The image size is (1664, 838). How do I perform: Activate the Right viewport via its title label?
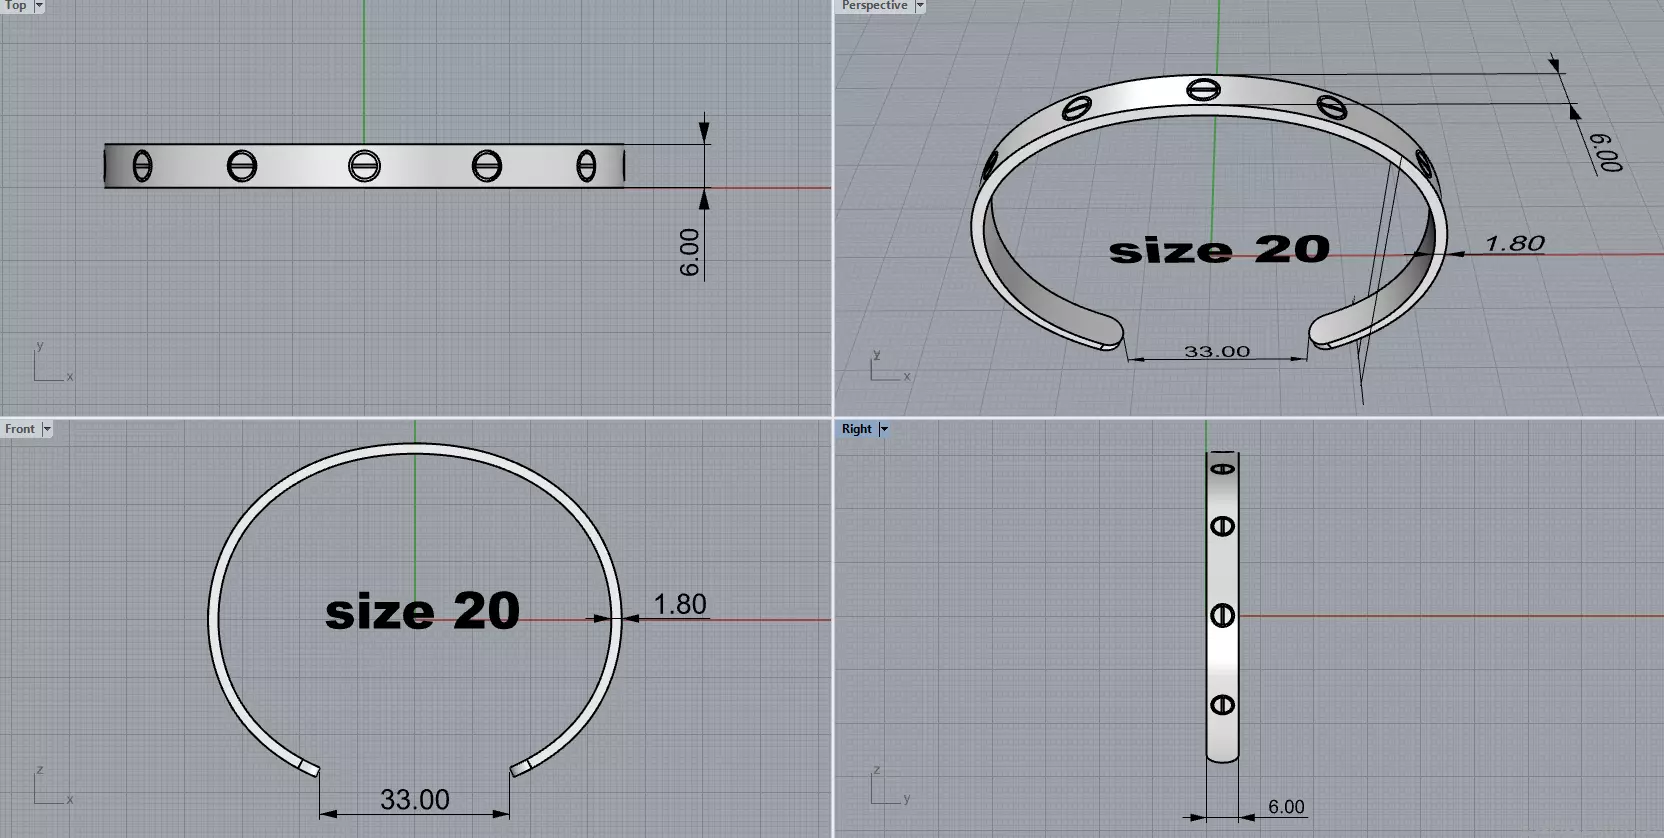click(x=857, y=429)
